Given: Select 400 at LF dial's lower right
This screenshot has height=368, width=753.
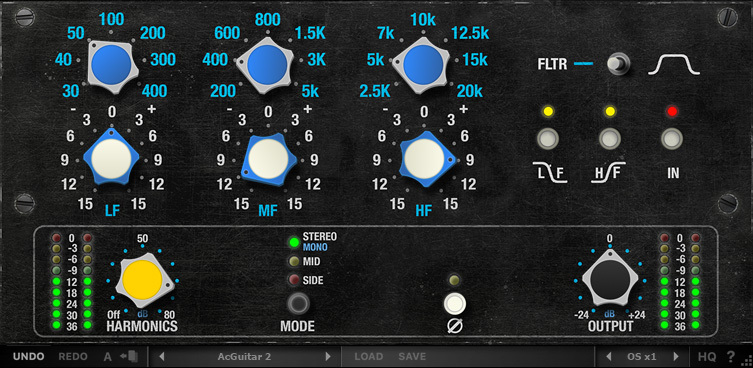Looking at the screenshot, I should tap(154, 91).
